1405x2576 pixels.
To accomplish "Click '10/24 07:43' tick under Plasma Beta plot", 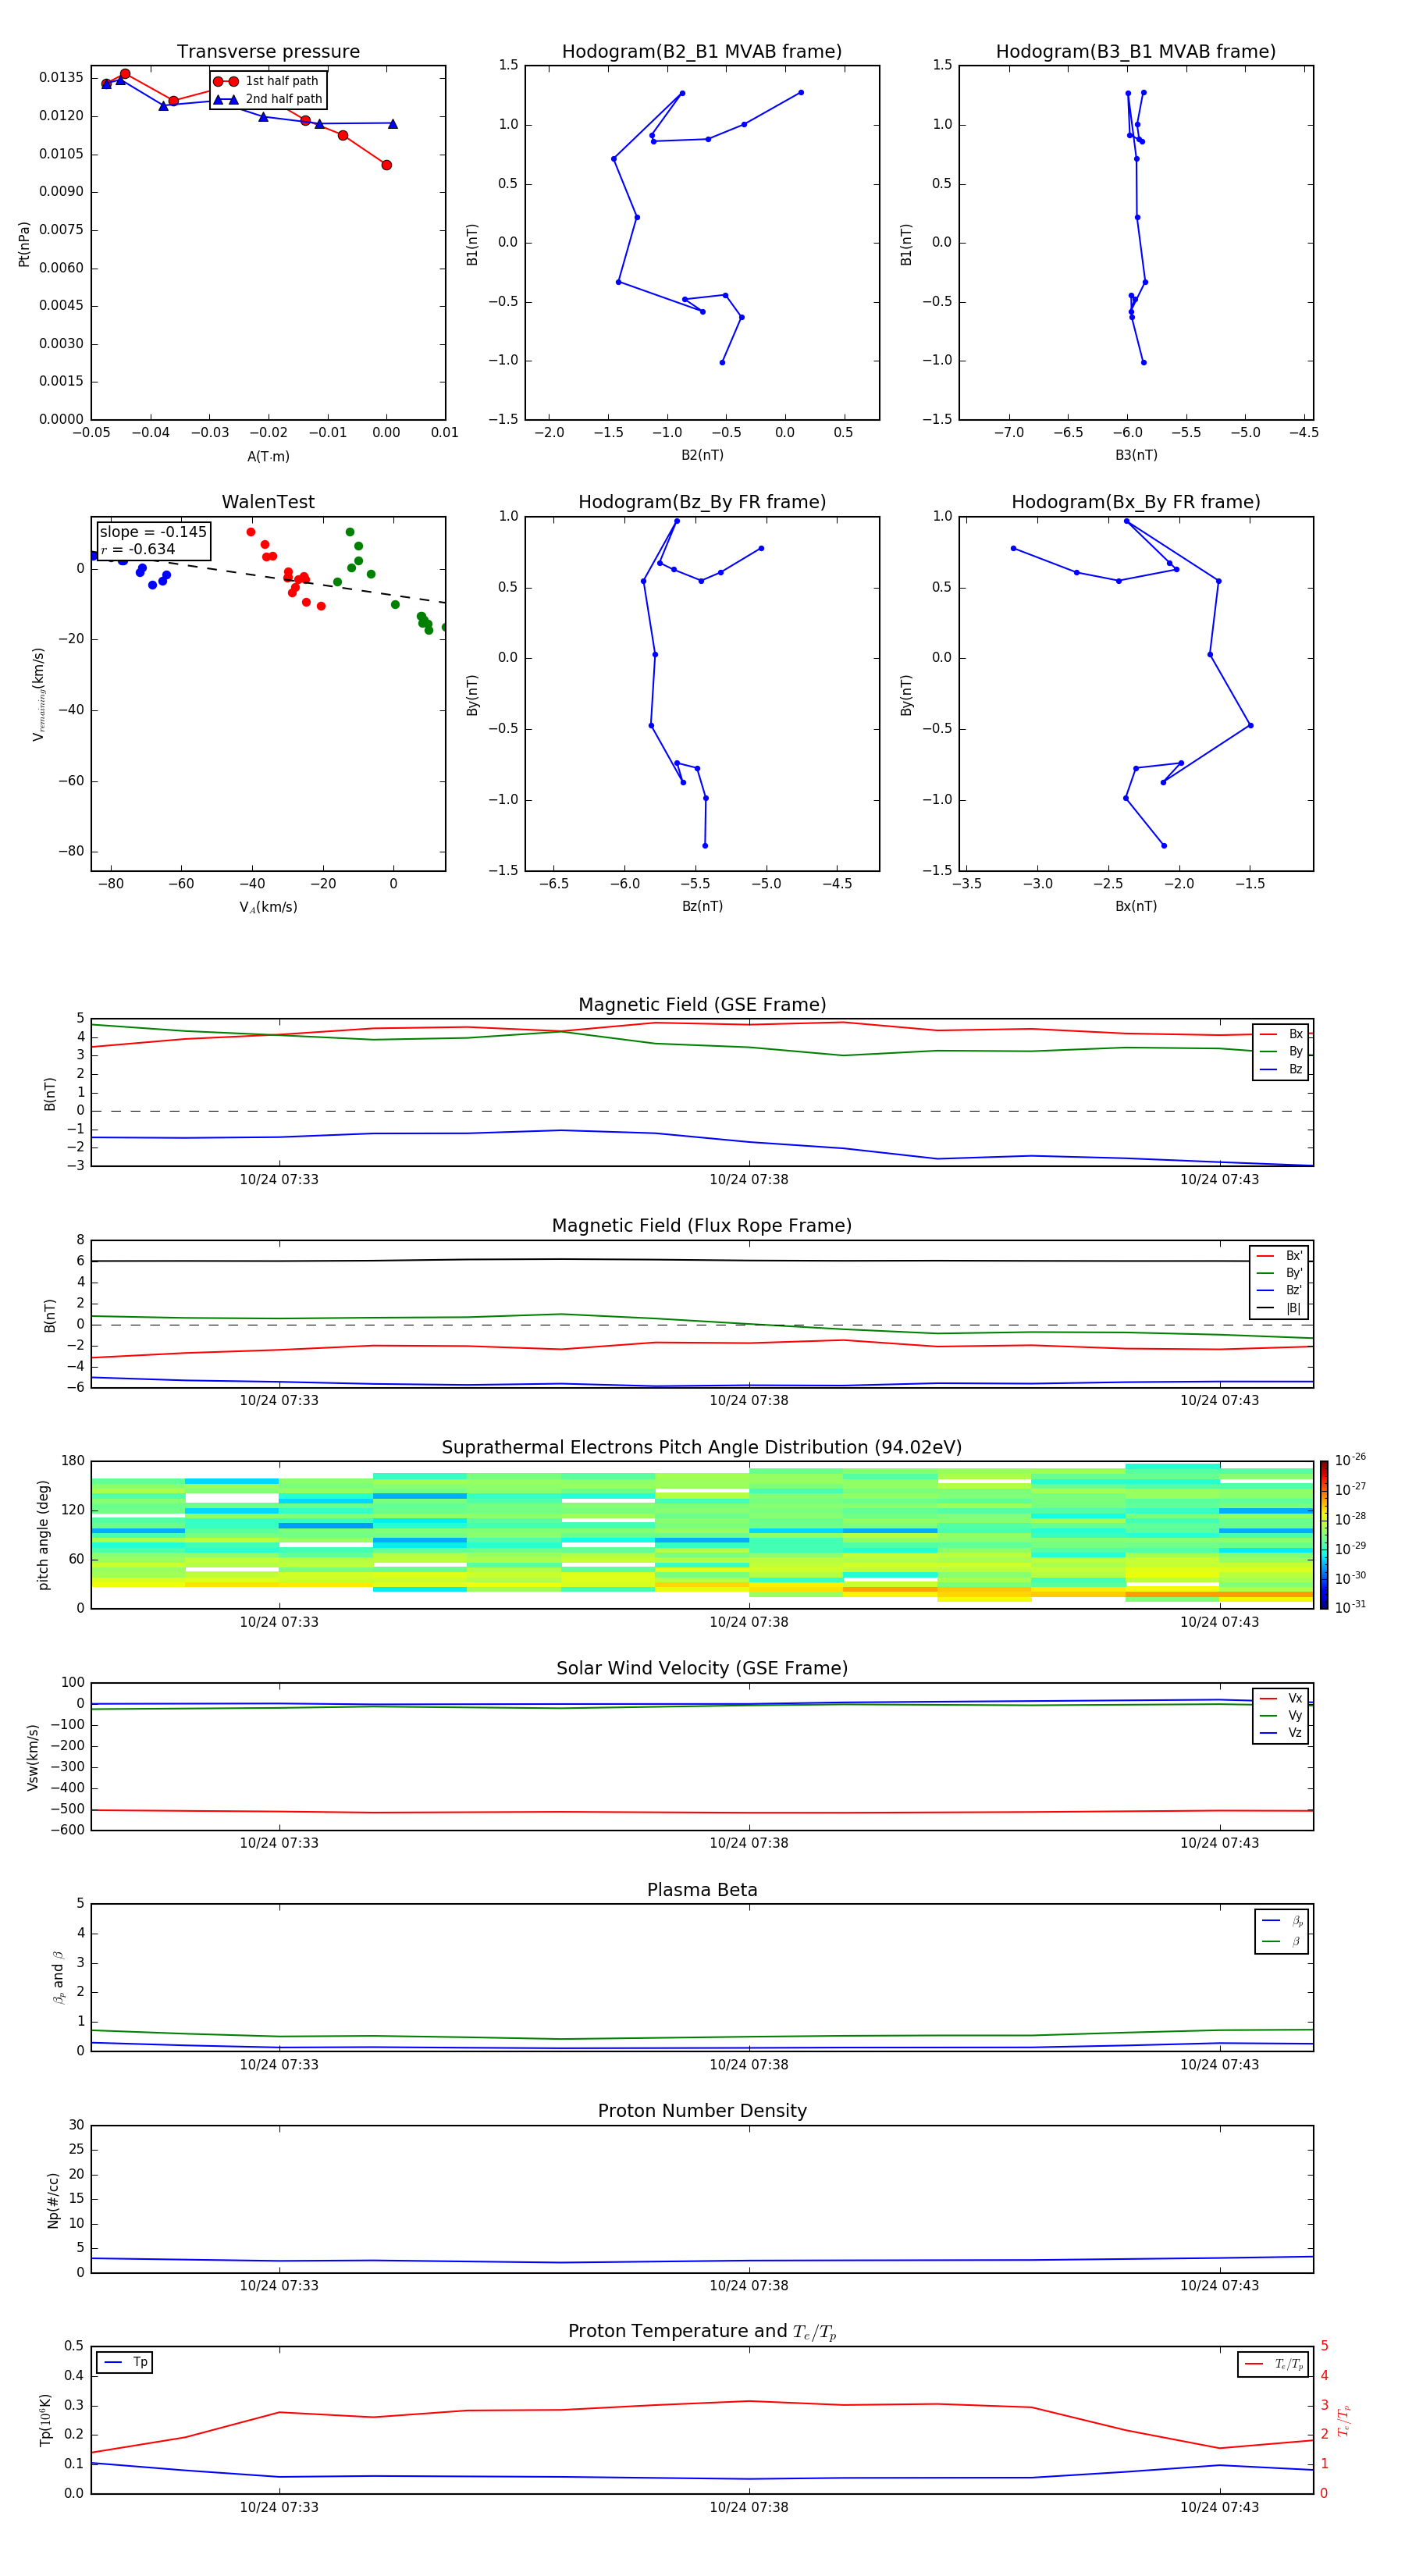I will 1220,2064.
